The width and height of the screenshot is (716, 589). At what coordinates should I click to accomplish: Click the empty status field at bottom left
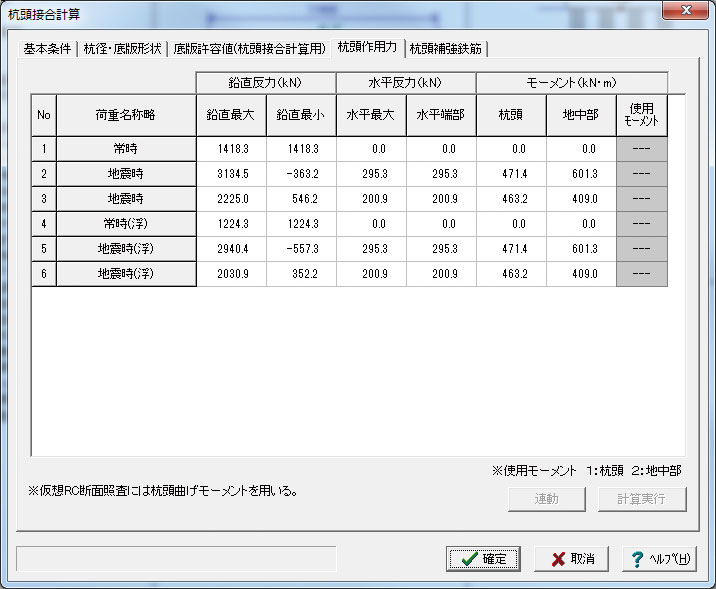176,558
